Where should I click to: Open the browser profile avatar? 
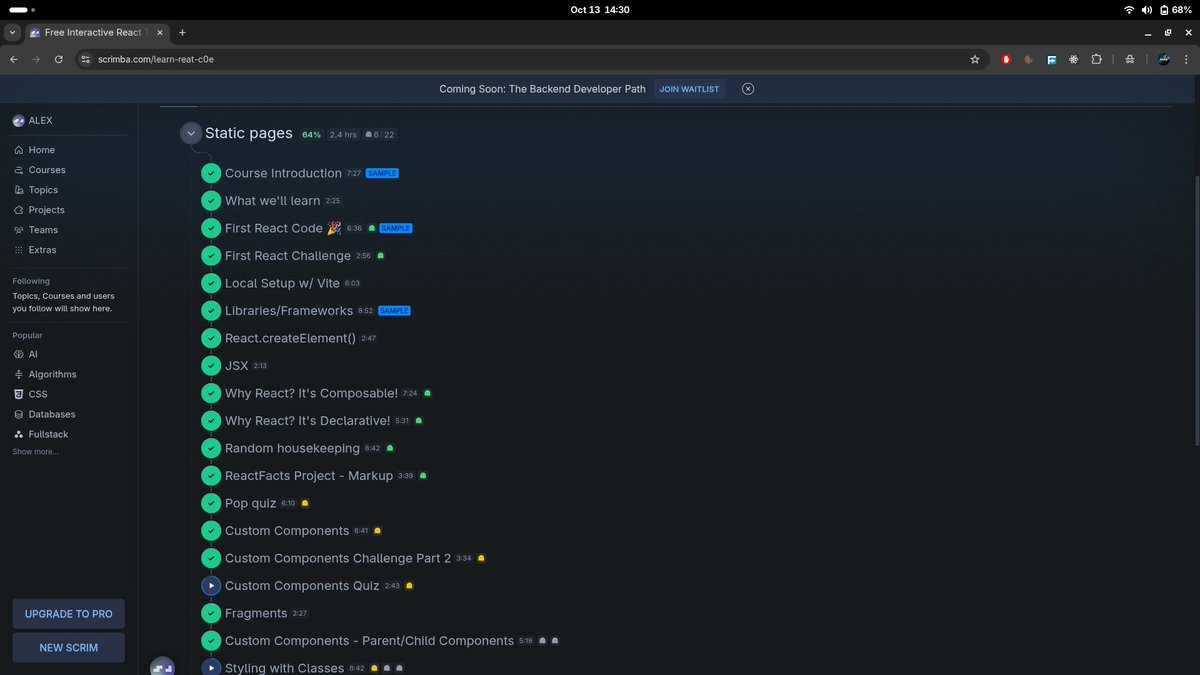coord(1164,59)
